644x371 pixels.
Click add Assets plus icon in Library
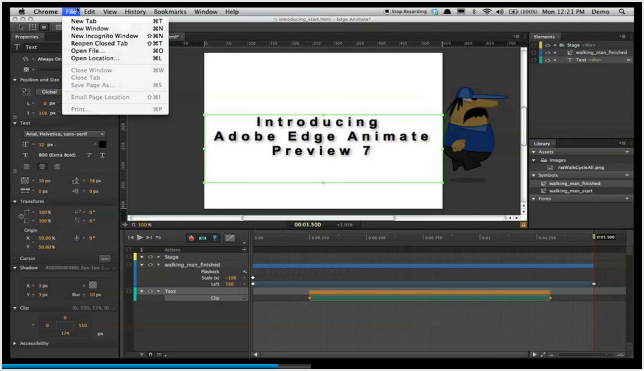coord(627,152)
